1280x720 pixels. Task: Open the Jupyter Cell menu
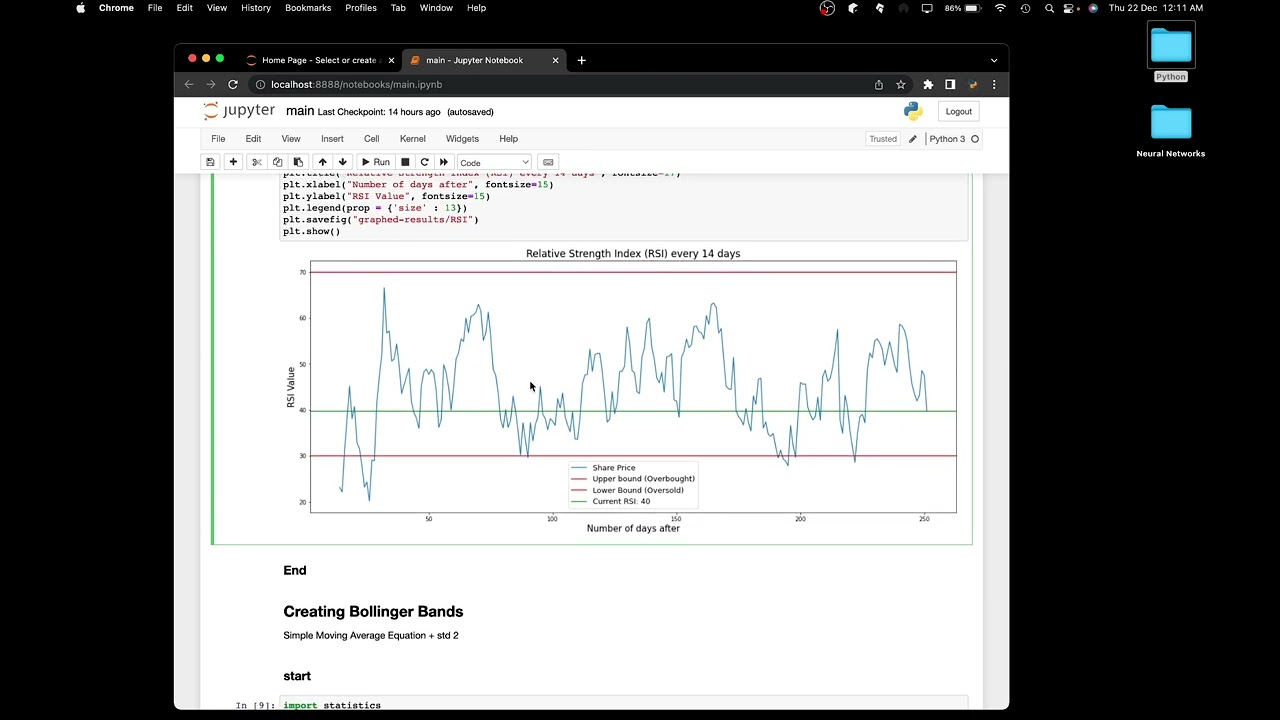(371, 139)
